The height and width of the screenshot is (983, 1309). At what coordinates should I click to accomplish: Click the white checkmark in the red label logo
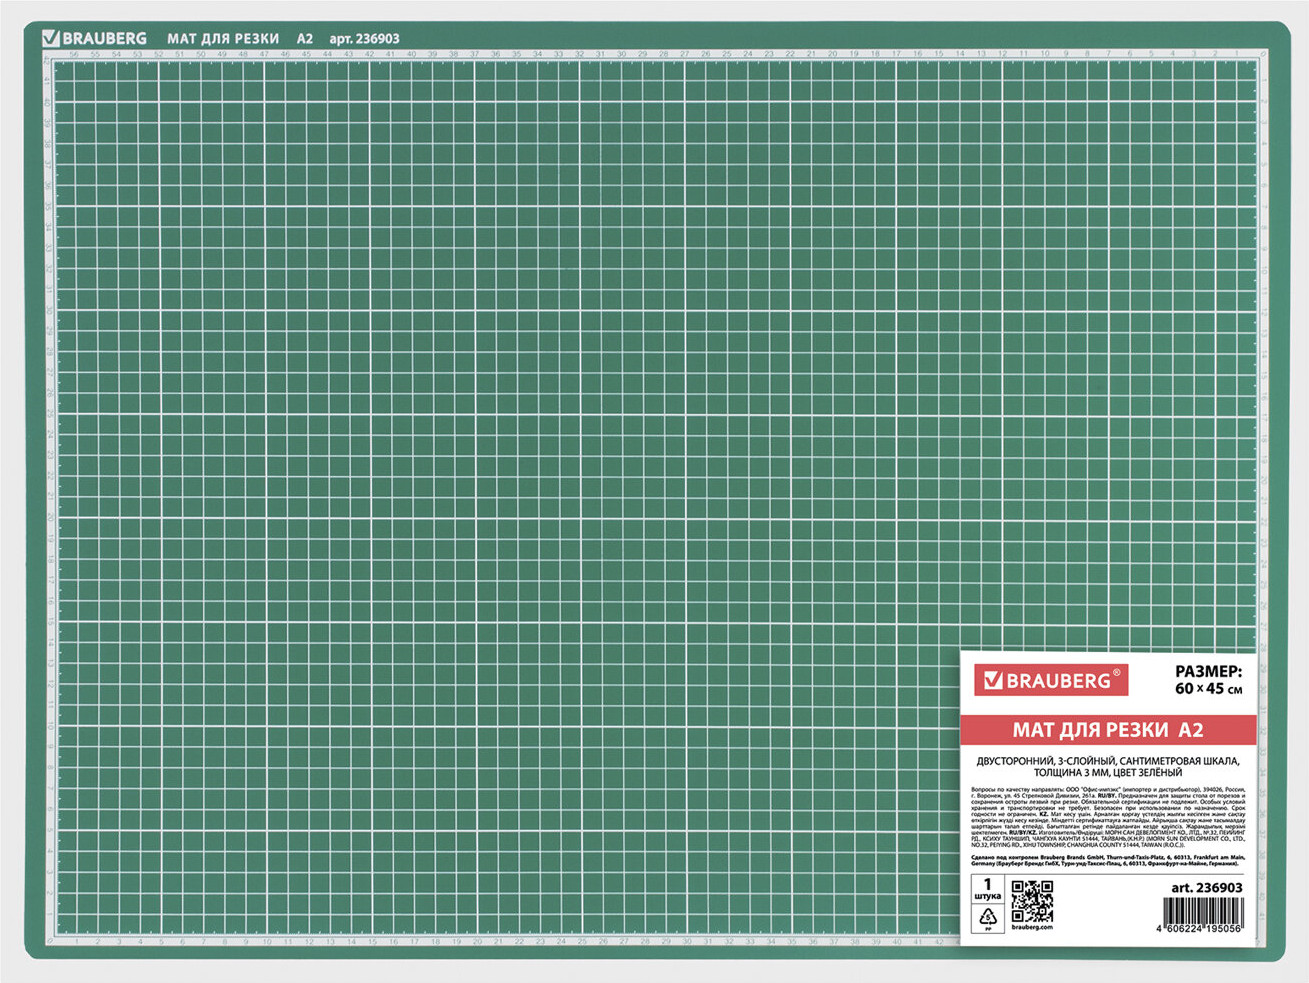993,681
